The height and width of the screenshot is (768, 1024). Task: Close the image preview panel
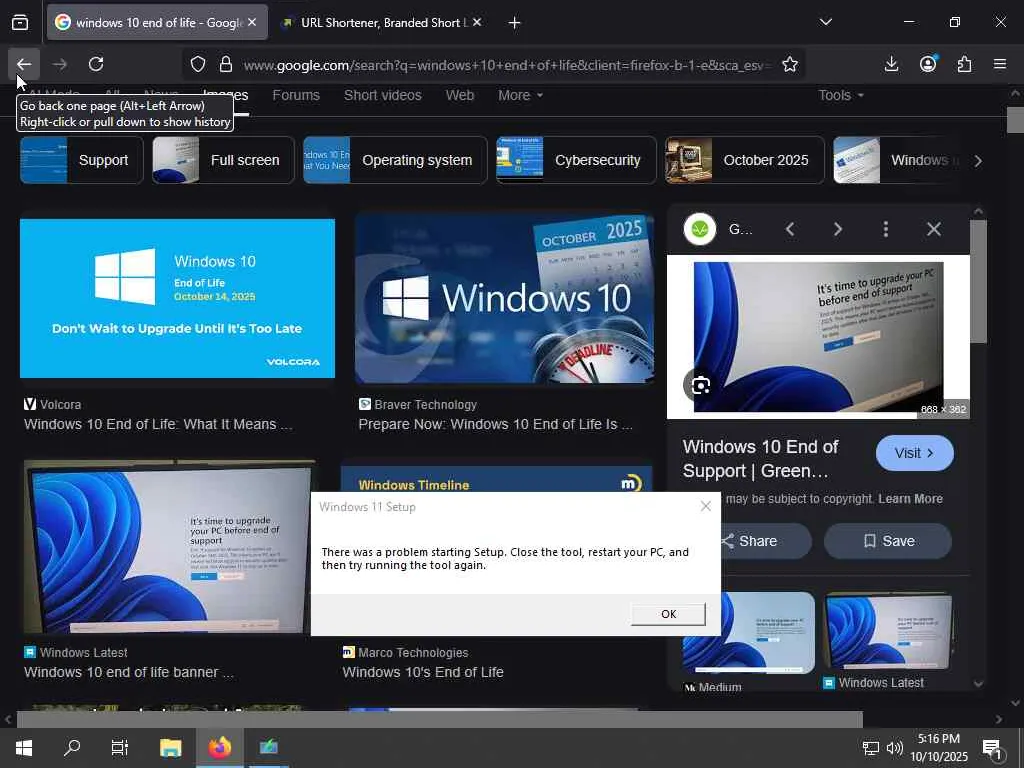click(934, 229)
